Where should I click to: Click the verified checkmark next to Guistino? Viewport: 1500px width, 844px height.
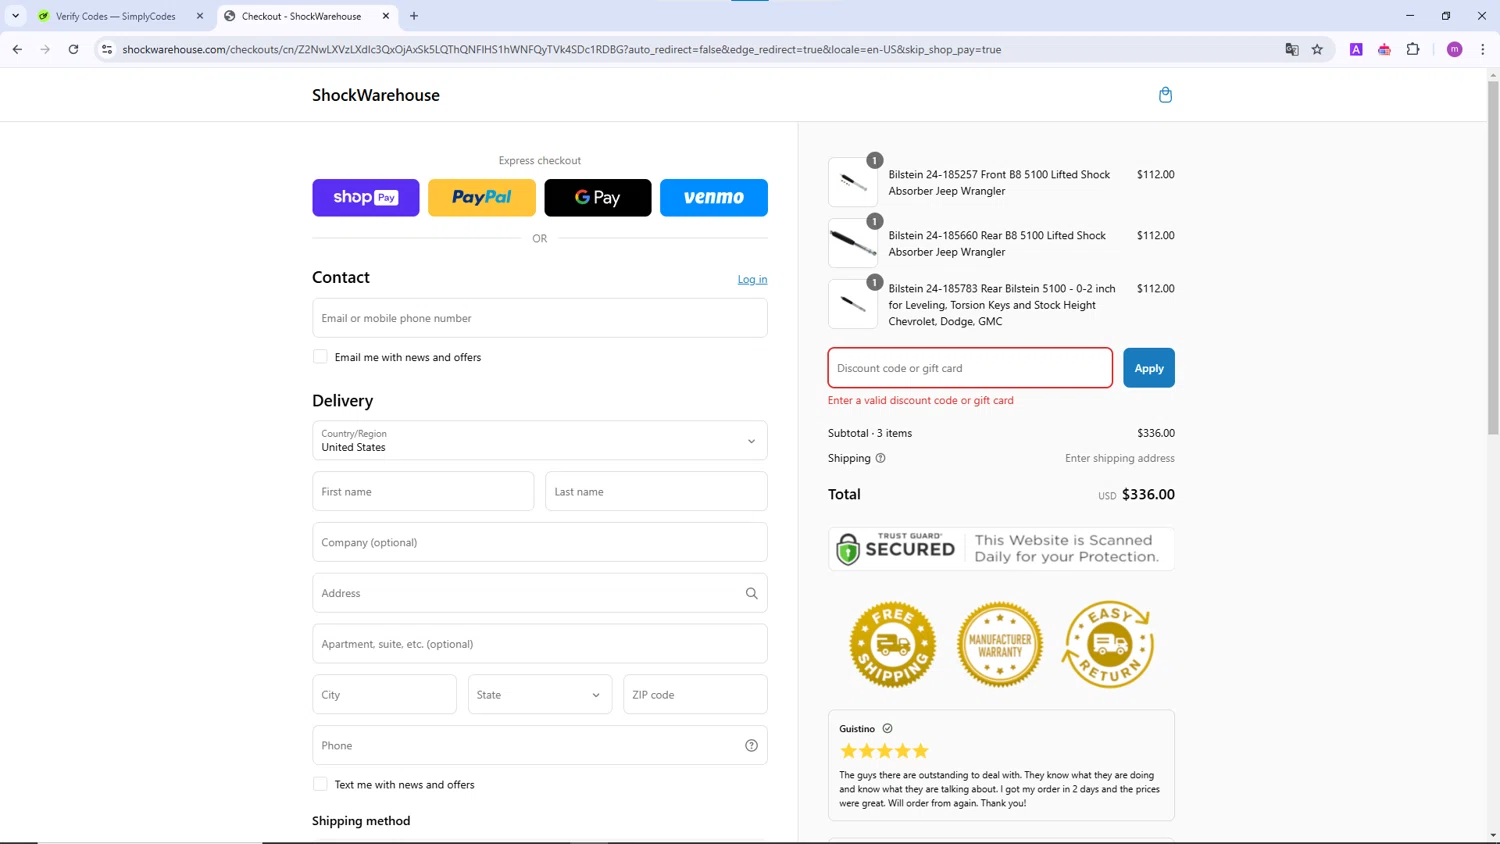coord(887,728)
